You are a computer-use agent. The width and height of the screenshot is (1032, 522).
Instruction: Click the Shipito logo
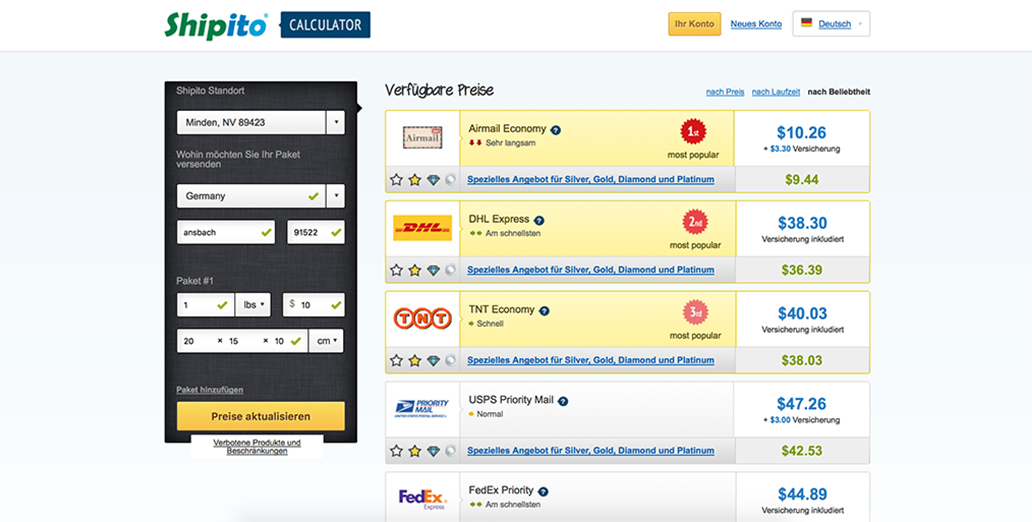coord(216,26)
